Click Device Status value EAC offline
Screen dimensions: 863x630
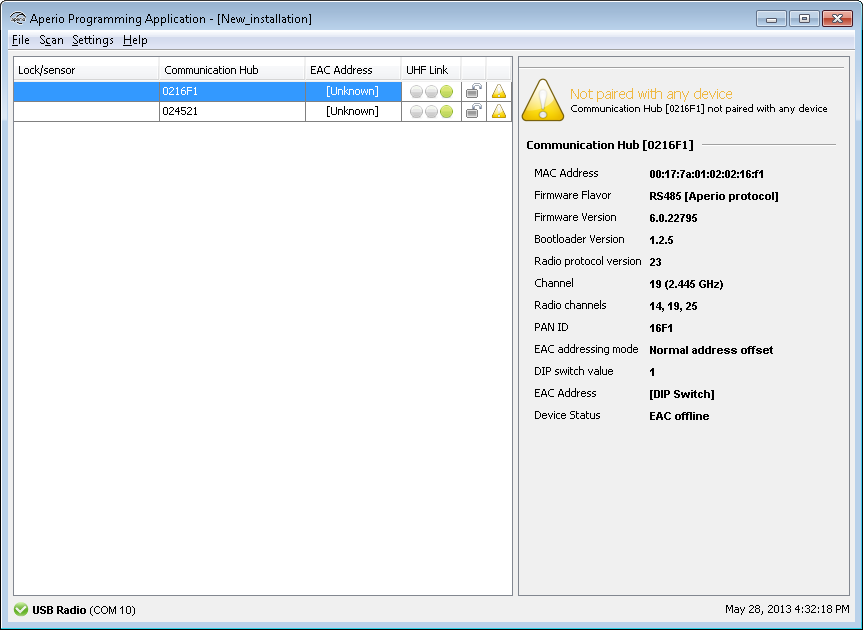[679, 416]
